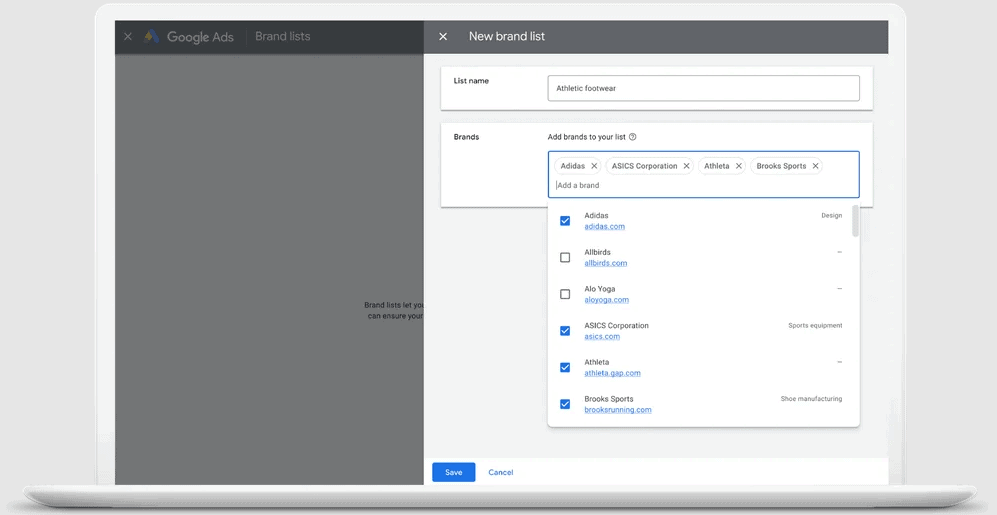Close the New brand list panel
This screenshot has width=997, height=515.
[443, 37]
